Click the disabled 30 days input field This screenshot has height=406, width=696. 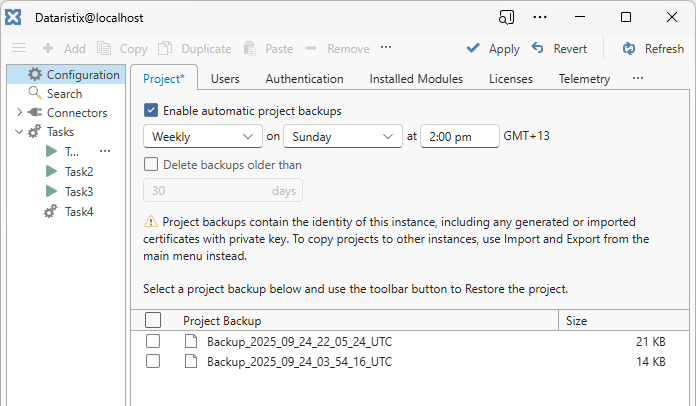[223, 190]
